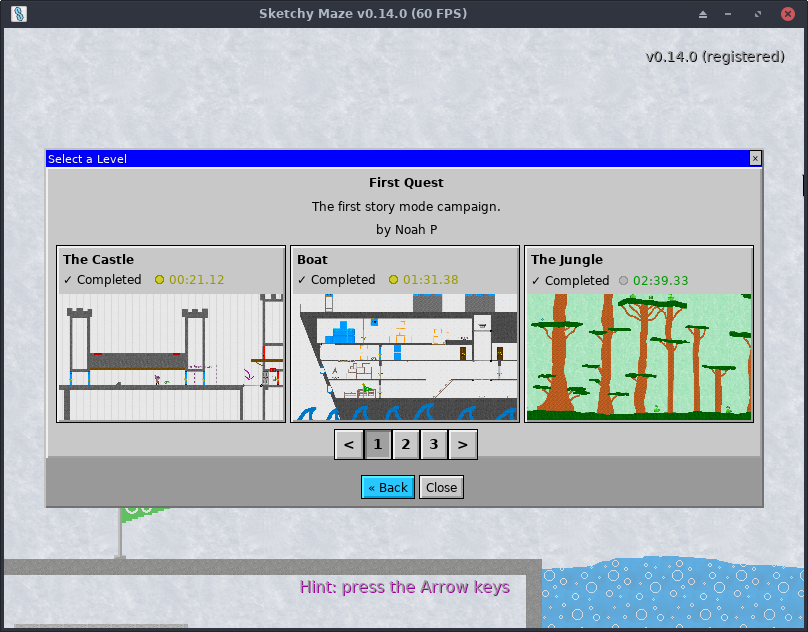The width and height of the screenshot is (808, 632).
Task: Click The Jungle completed checkmark
Action: click(535, 281)
